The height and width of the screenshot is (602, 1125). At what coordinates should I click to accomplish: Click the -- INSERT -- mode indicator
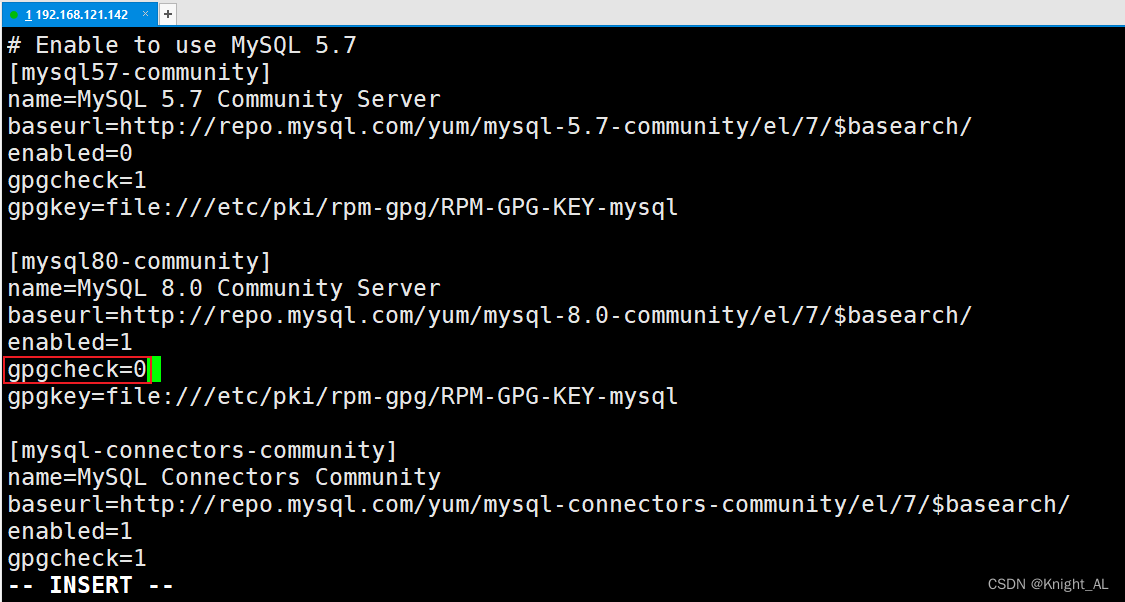pos(88,585)
